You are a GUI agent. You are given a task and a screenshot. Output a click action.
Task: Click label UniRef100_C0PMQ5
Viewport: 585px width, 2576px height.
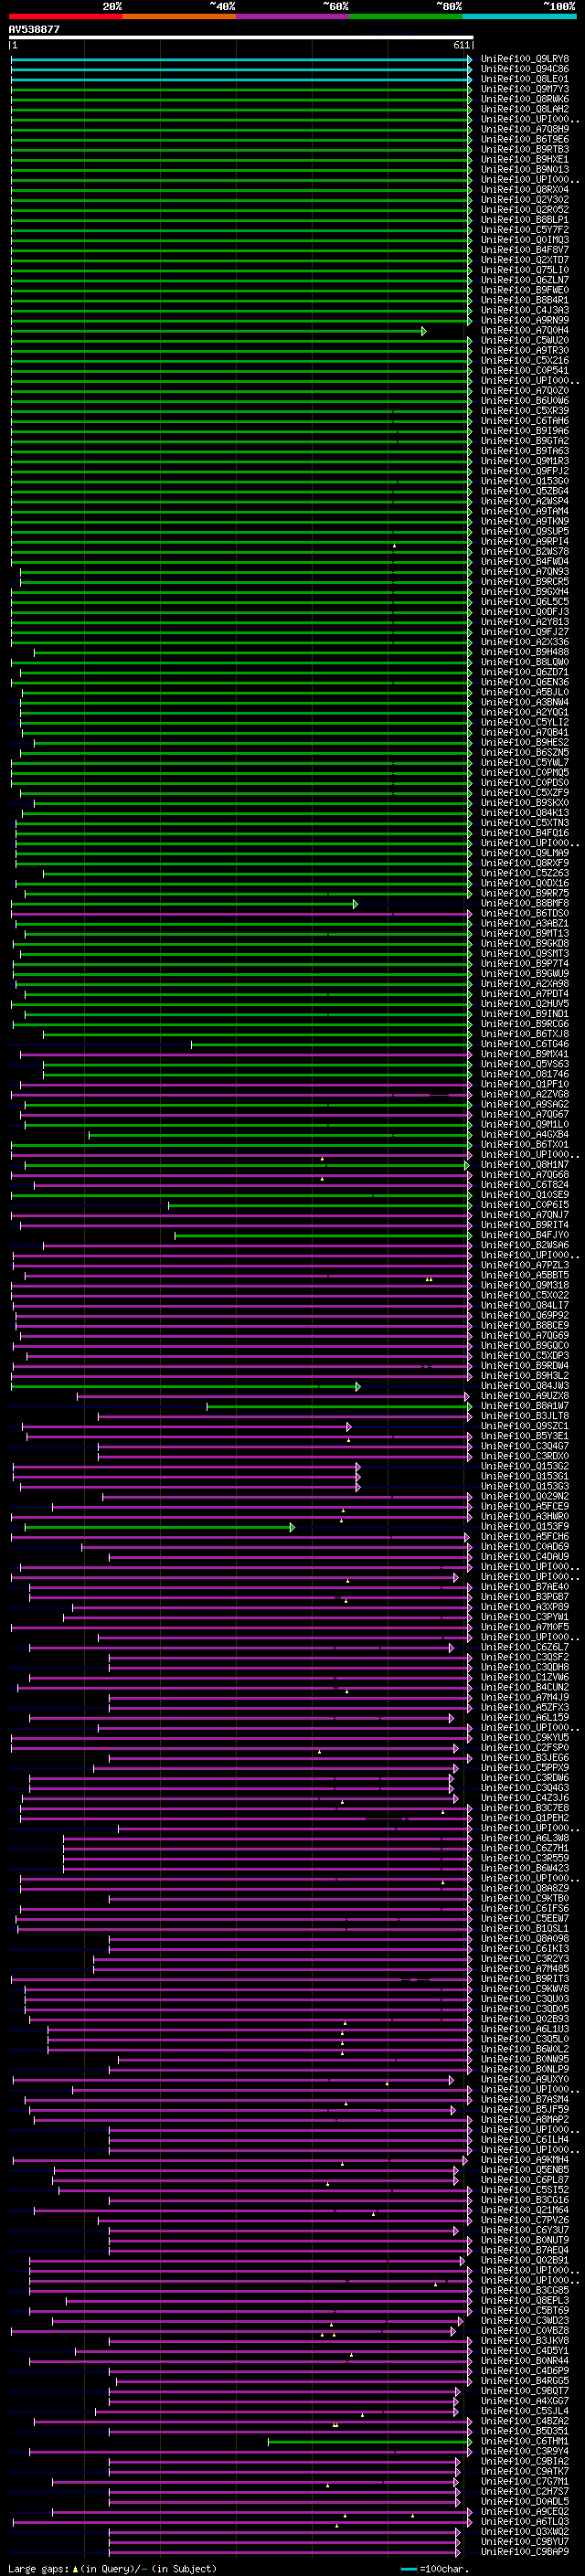pos(524,772)
